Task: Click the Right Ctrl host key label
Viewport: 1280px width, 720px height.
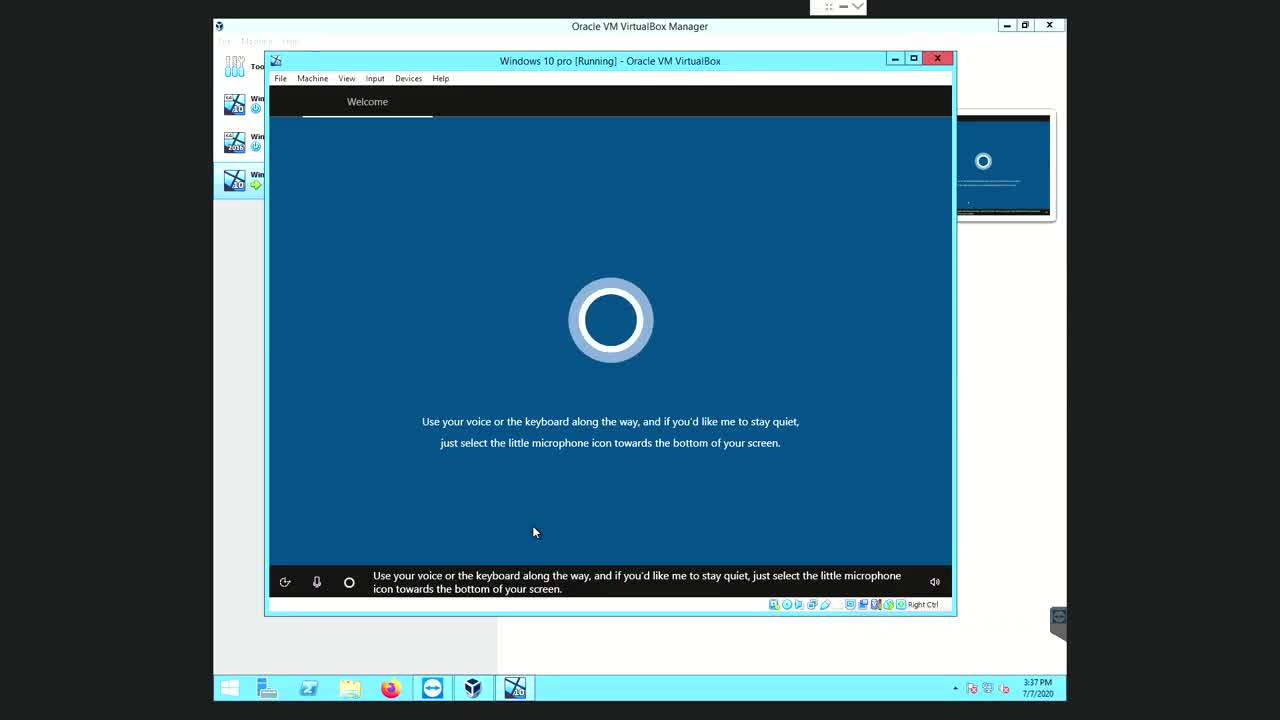Action: pyautogui.click(x=923, y=604)
